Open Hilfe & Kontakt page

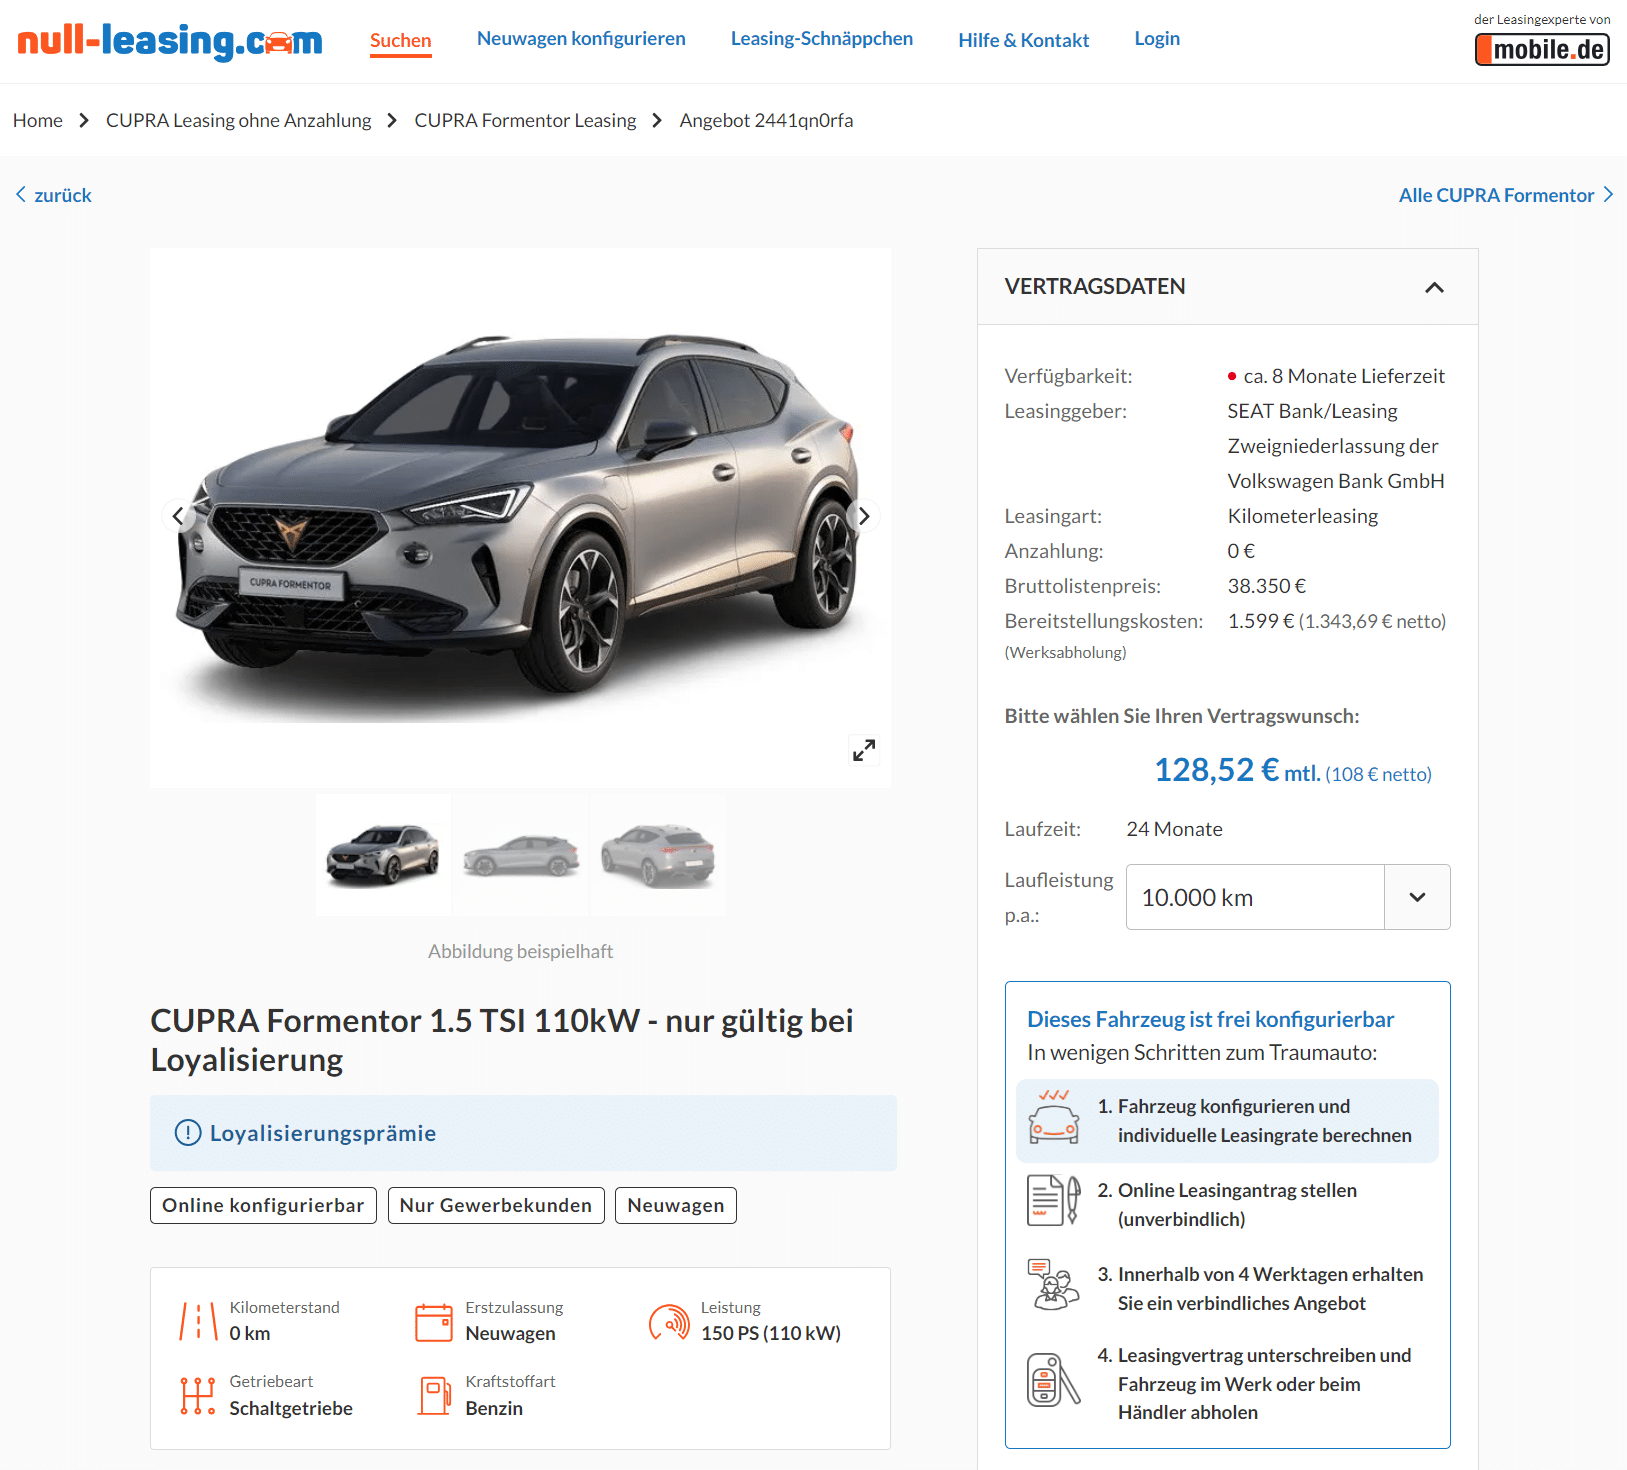[1024, 40]
